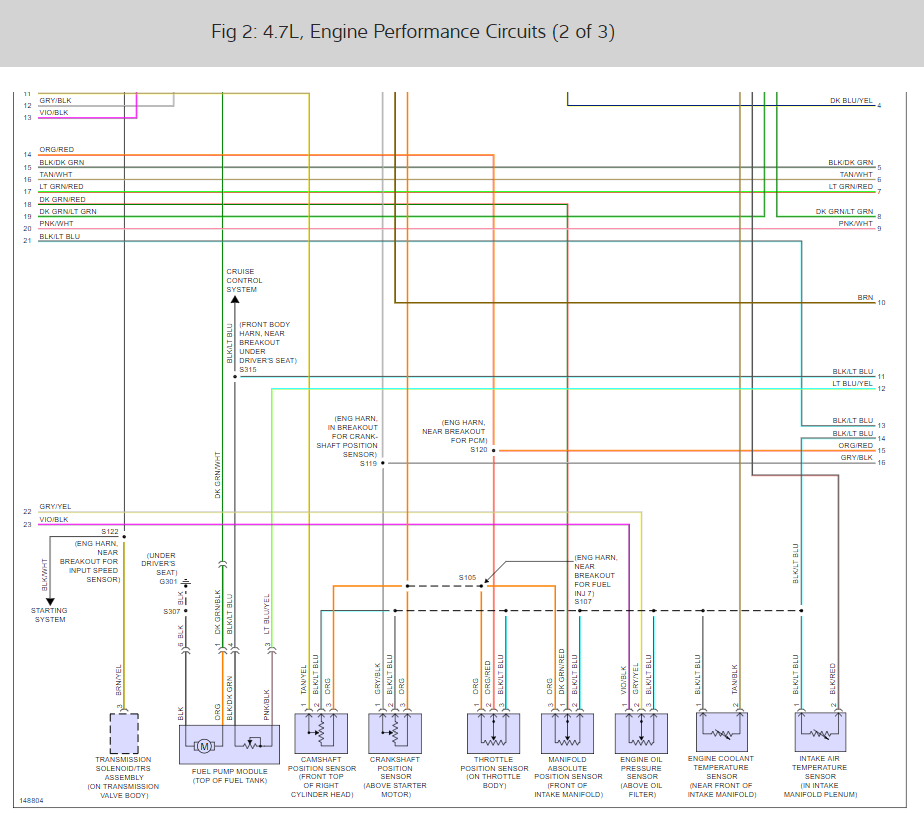Click the Engine Coolant Temperature Sensor symbol
This screenshot has height=815, width=924.
point(721,731)
